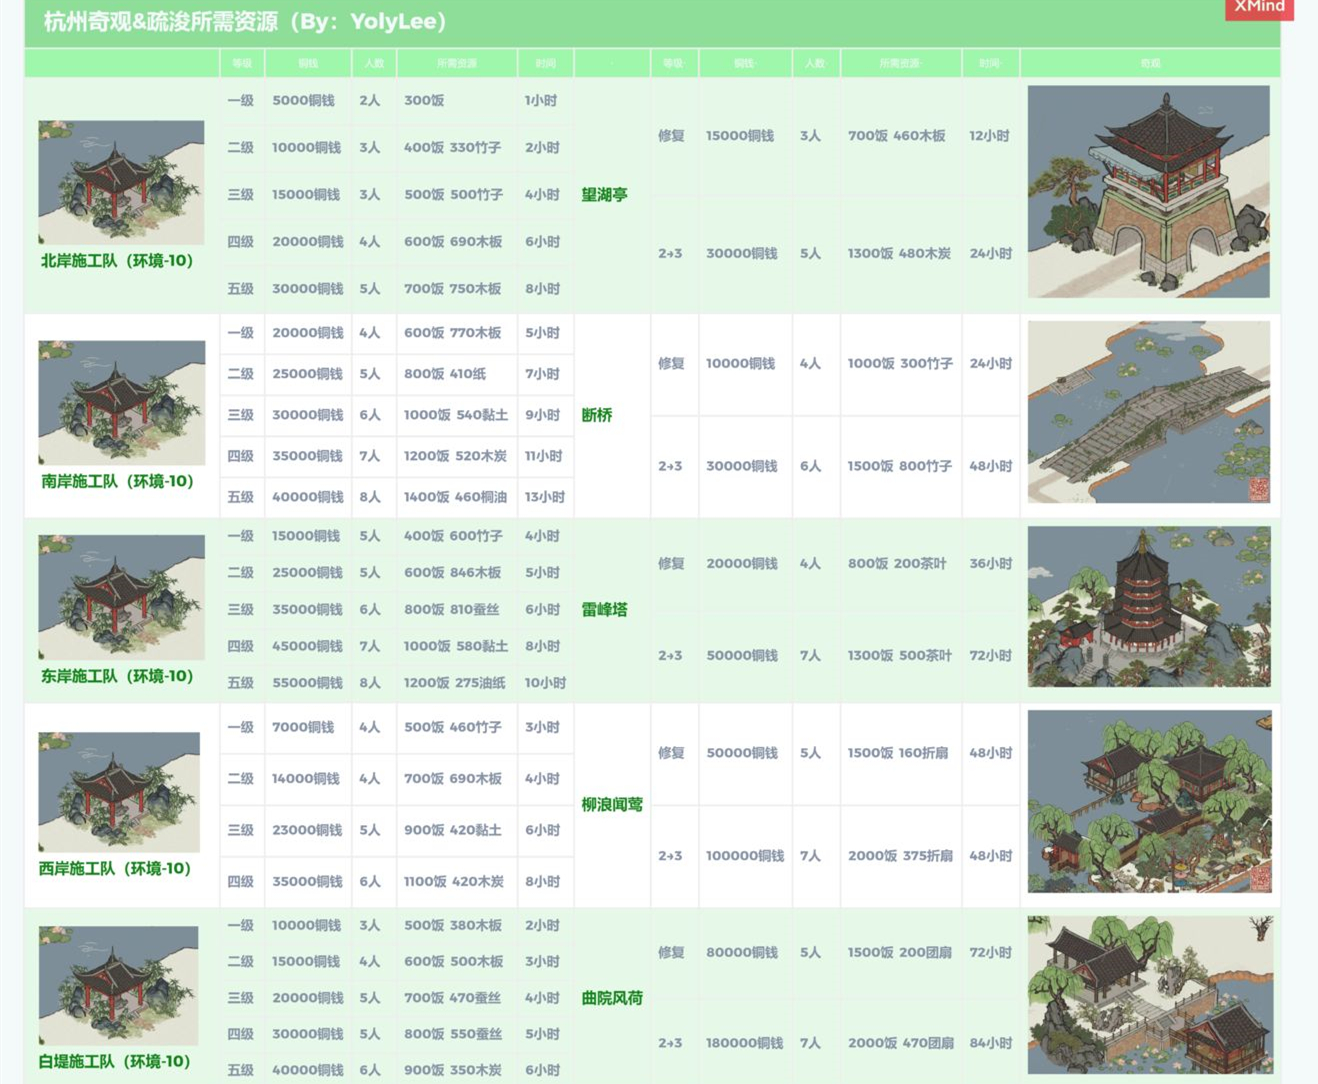The image size is (1318, 1084).
Task: Select the cell 800饭 200茶叶
Action: click(x=897, y=563)
